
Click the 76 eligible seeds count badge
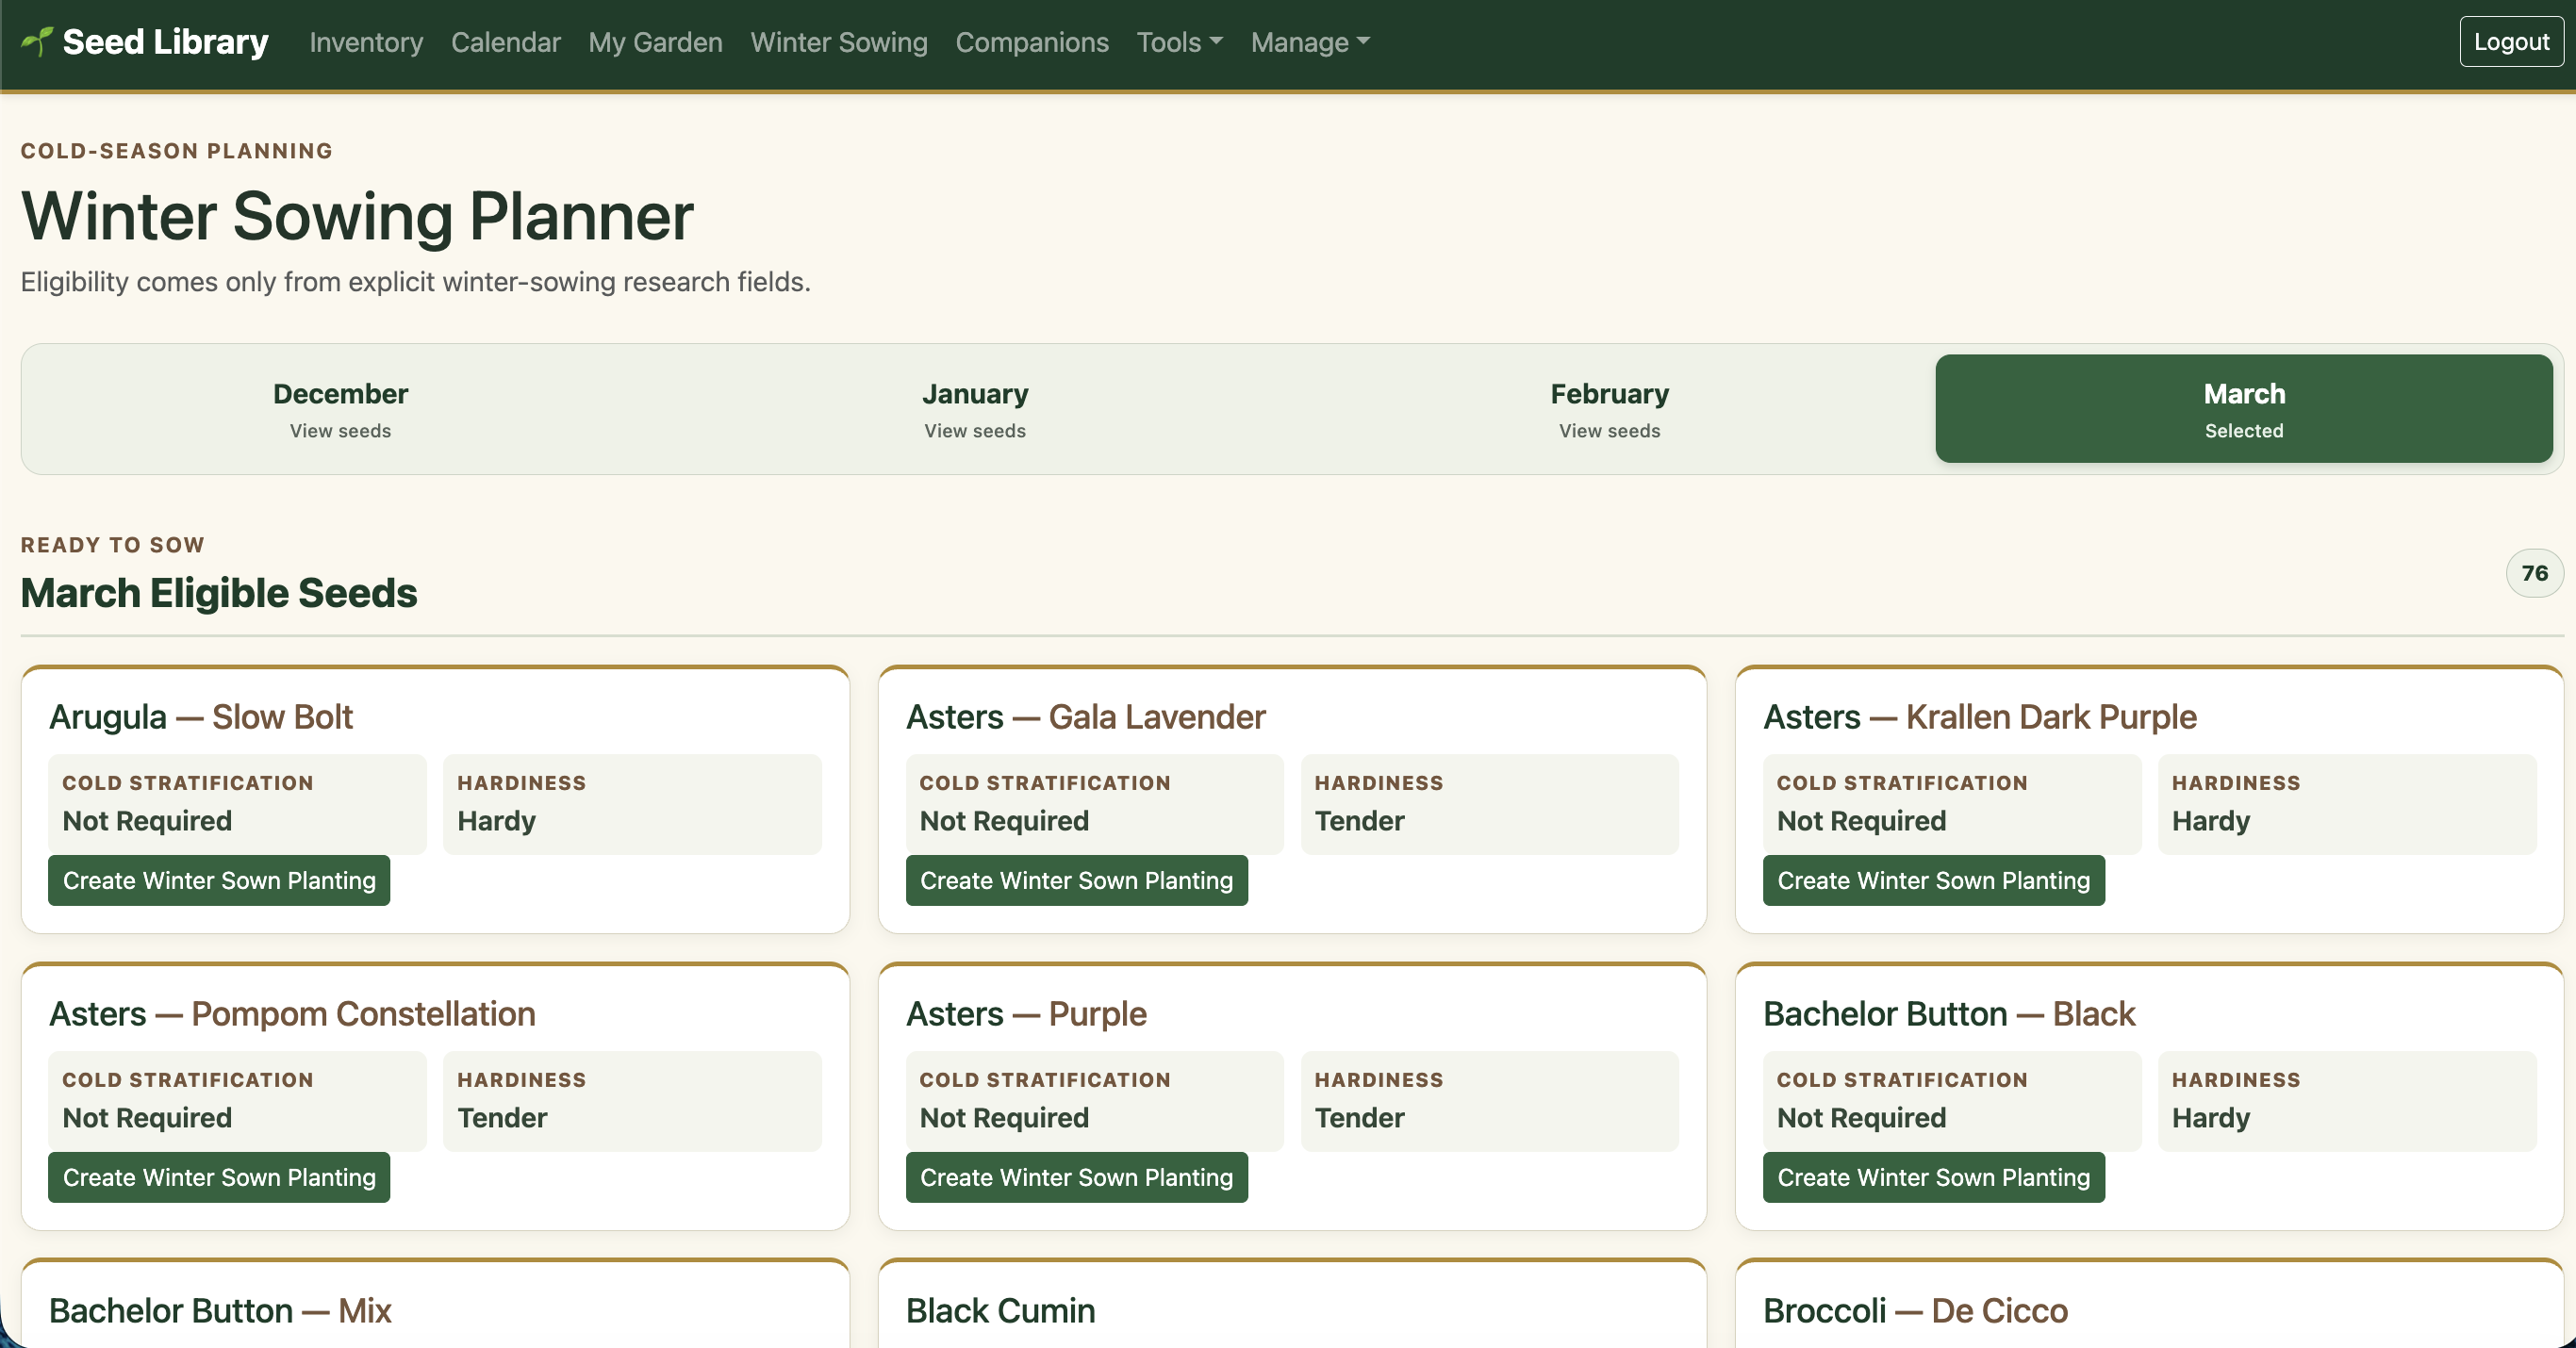tap(2534, 574)
